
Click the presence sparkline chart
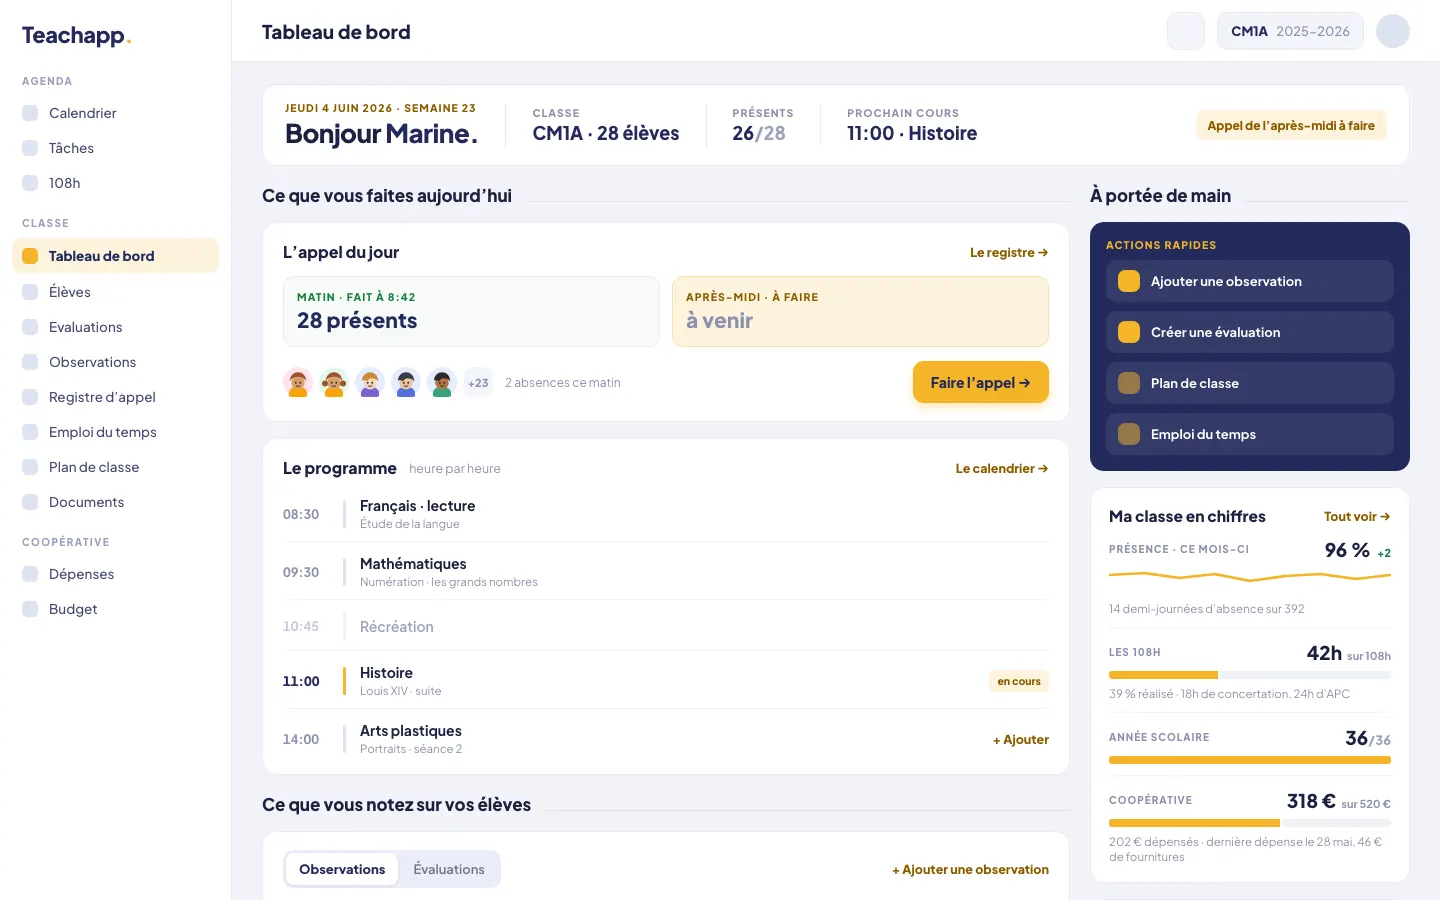point(1250,577)
